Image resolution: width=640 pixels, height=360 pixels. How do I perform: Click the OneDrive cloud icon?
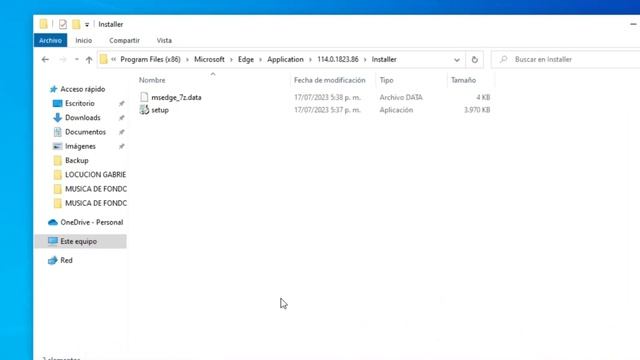[x=53, y=222]
